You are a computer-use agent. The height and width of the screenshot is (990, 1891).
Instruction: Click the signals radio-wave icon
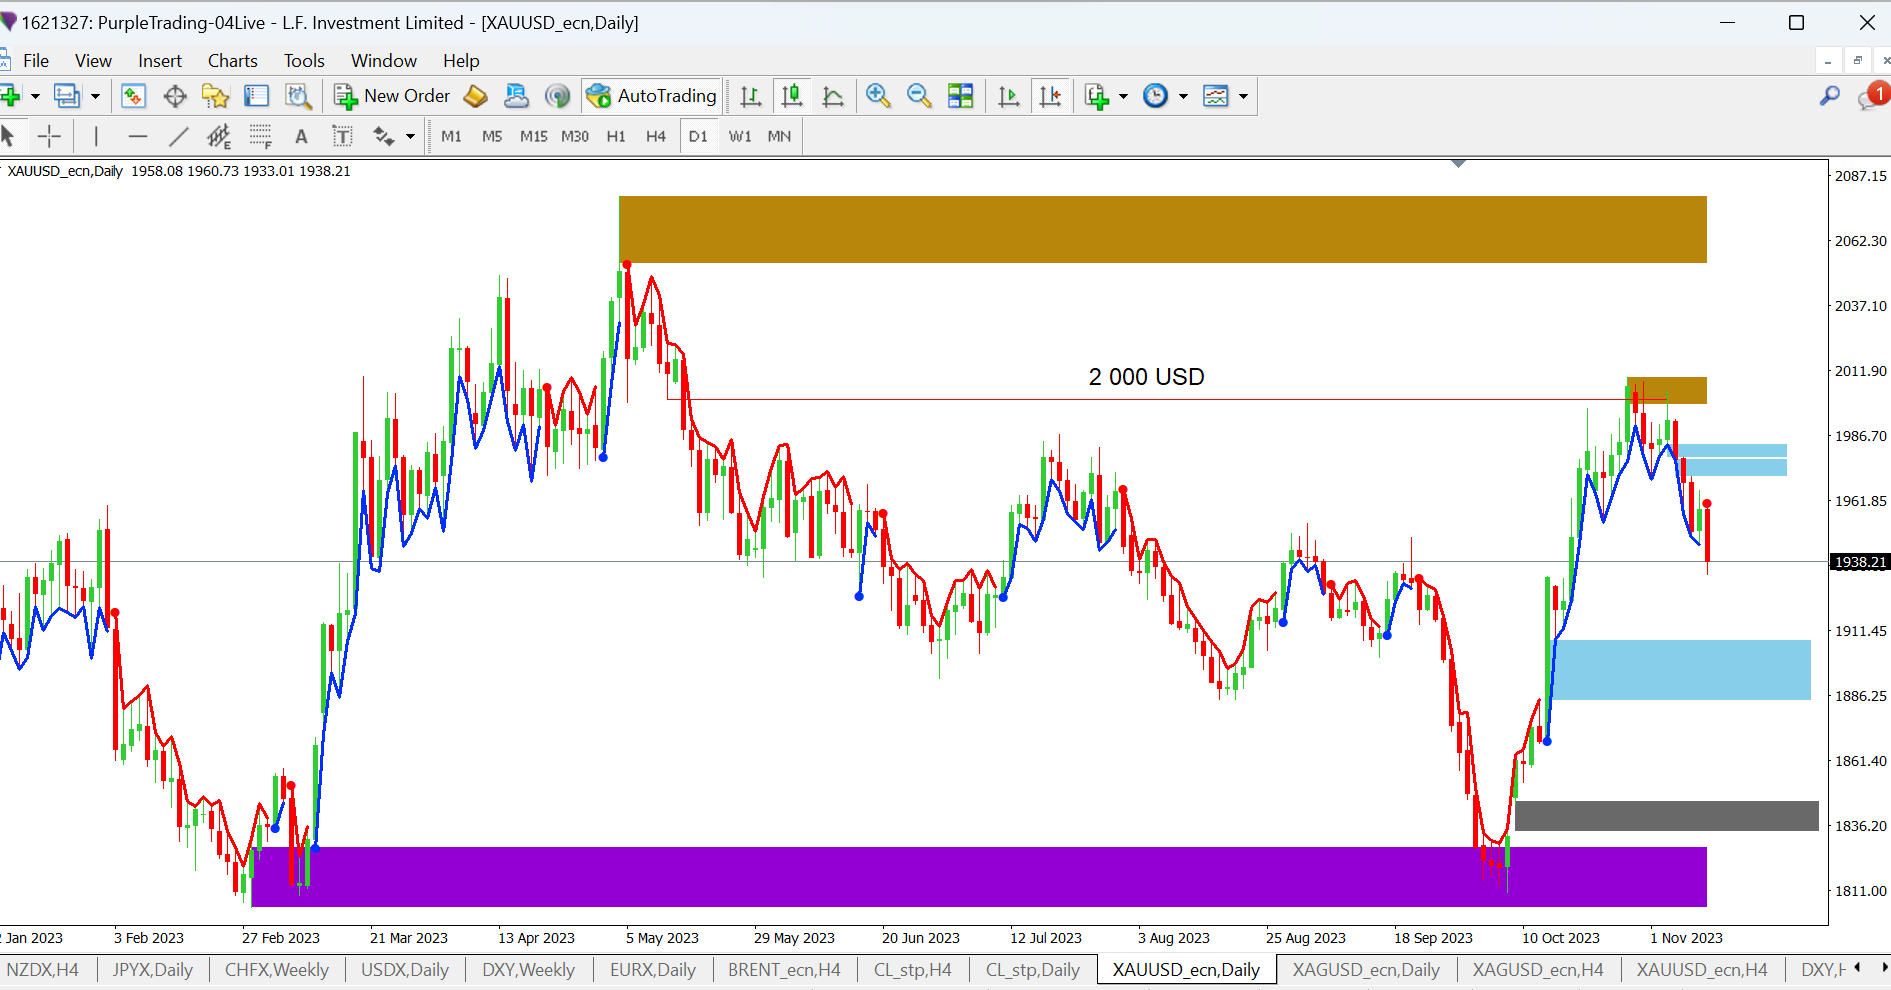[x=557, y=96]
